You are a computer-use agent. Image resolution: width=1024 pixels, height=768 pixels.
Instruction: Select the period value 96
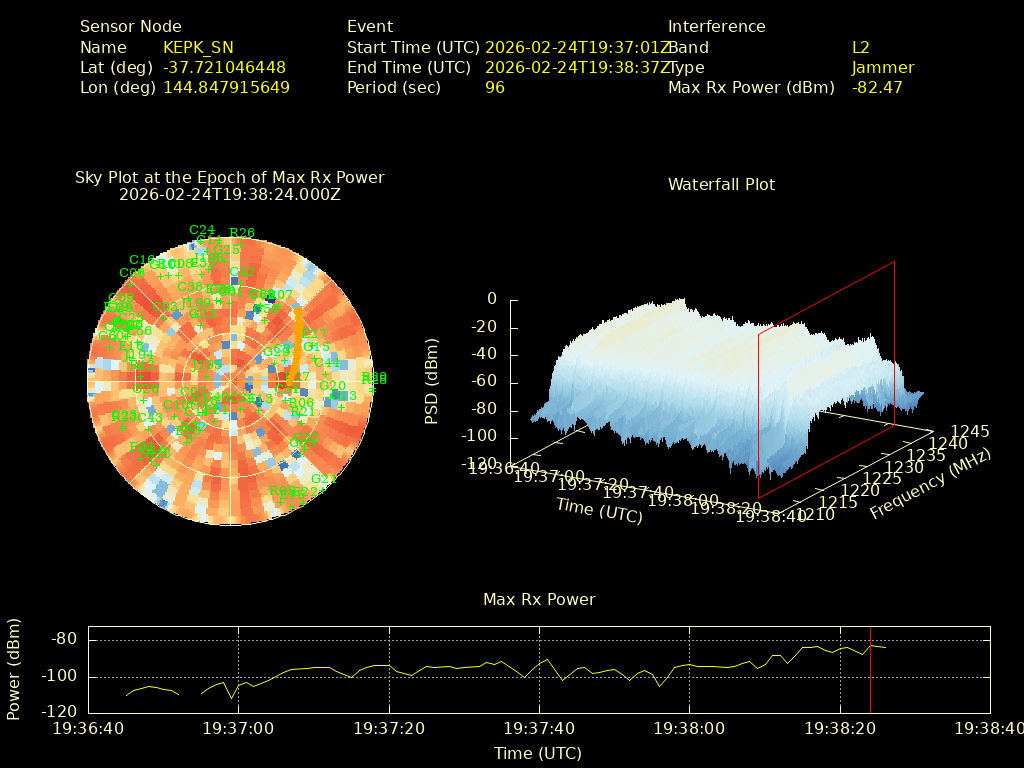495,87
